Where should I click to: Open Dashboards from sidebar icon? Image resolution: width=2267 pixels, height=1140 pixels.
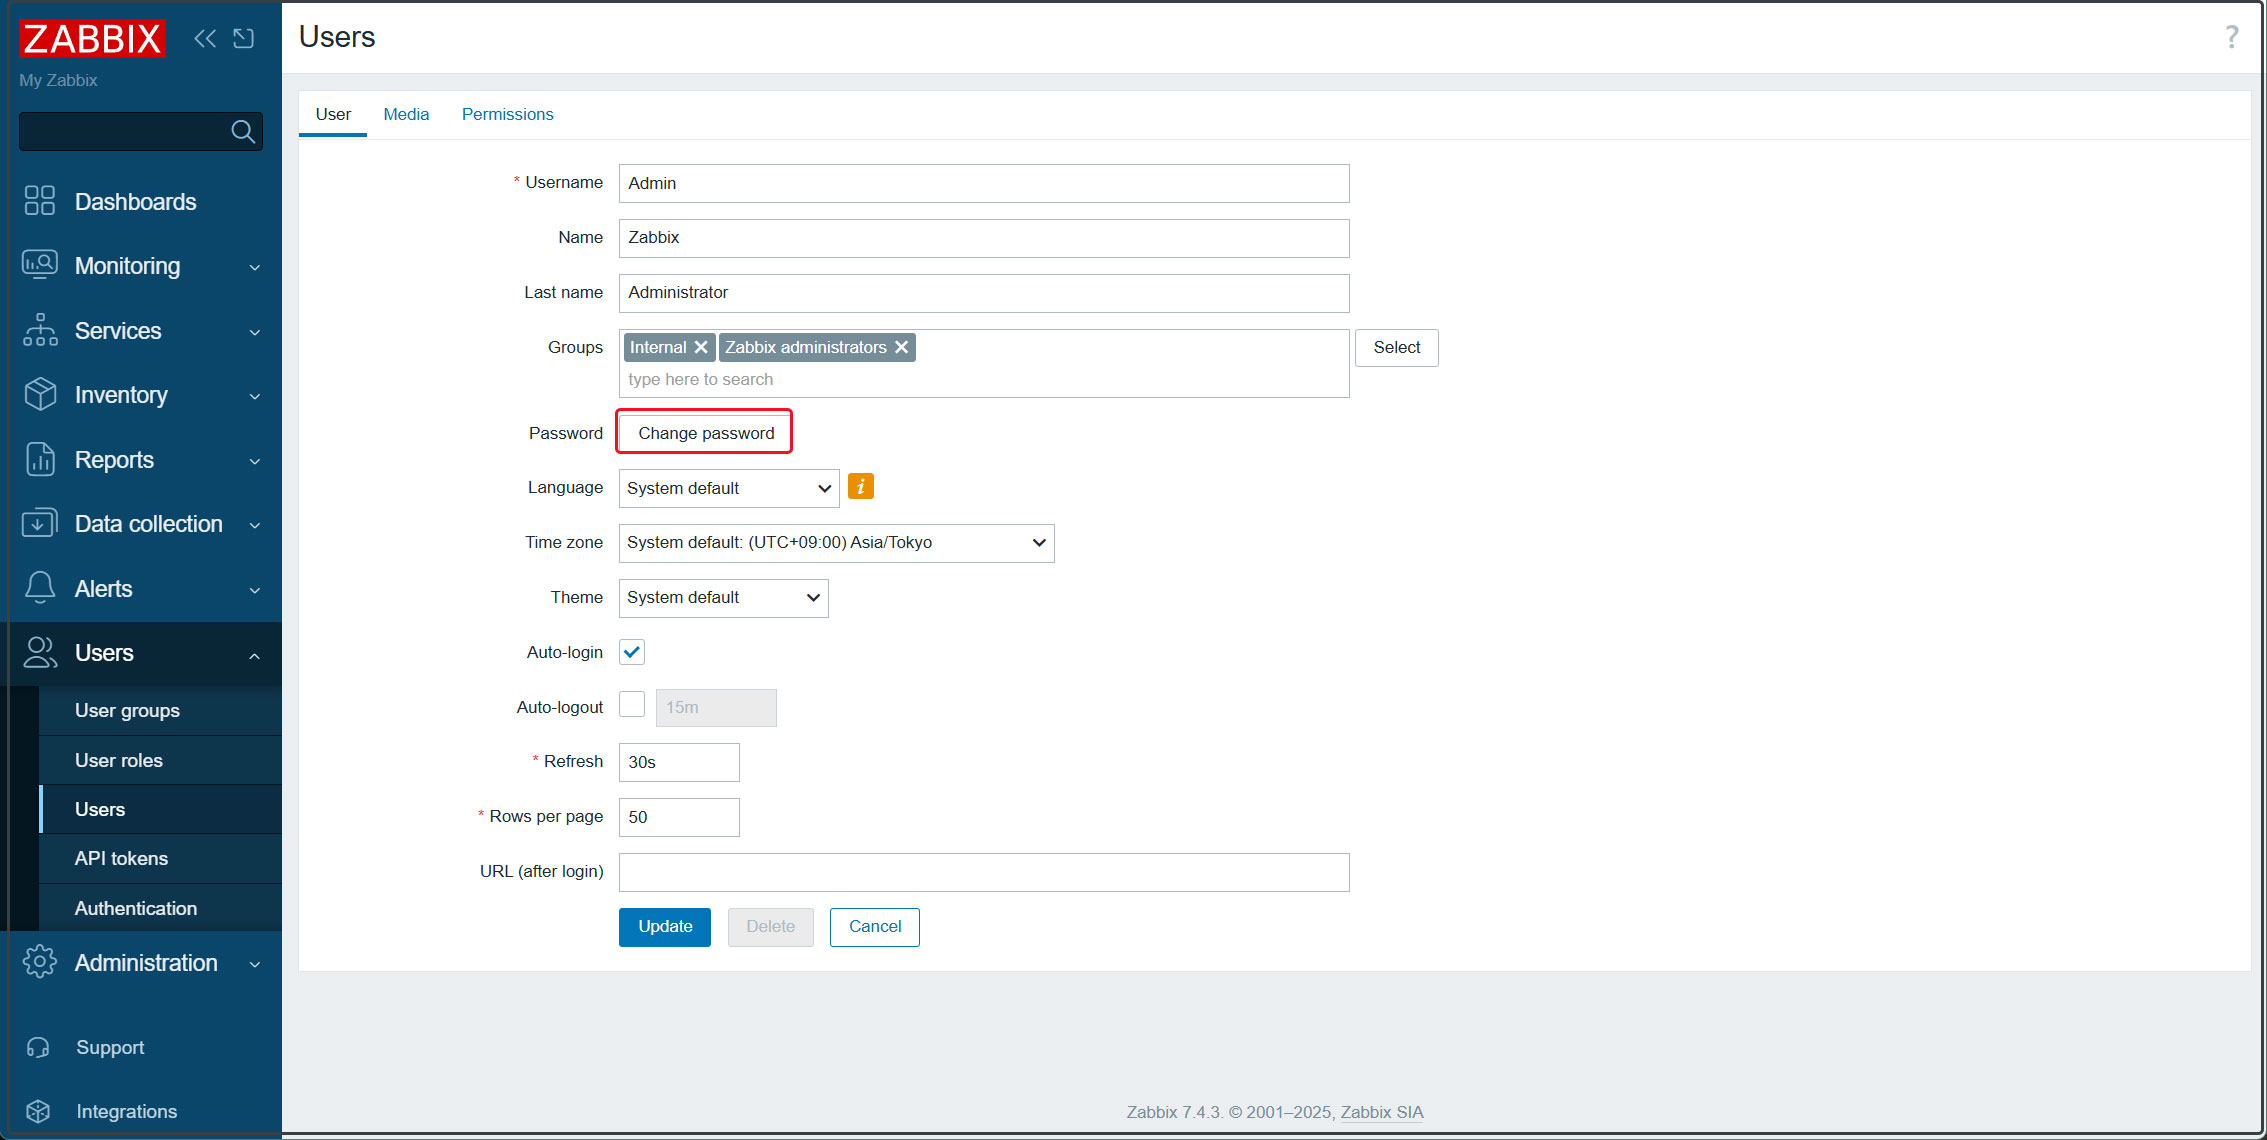[40, 201]
